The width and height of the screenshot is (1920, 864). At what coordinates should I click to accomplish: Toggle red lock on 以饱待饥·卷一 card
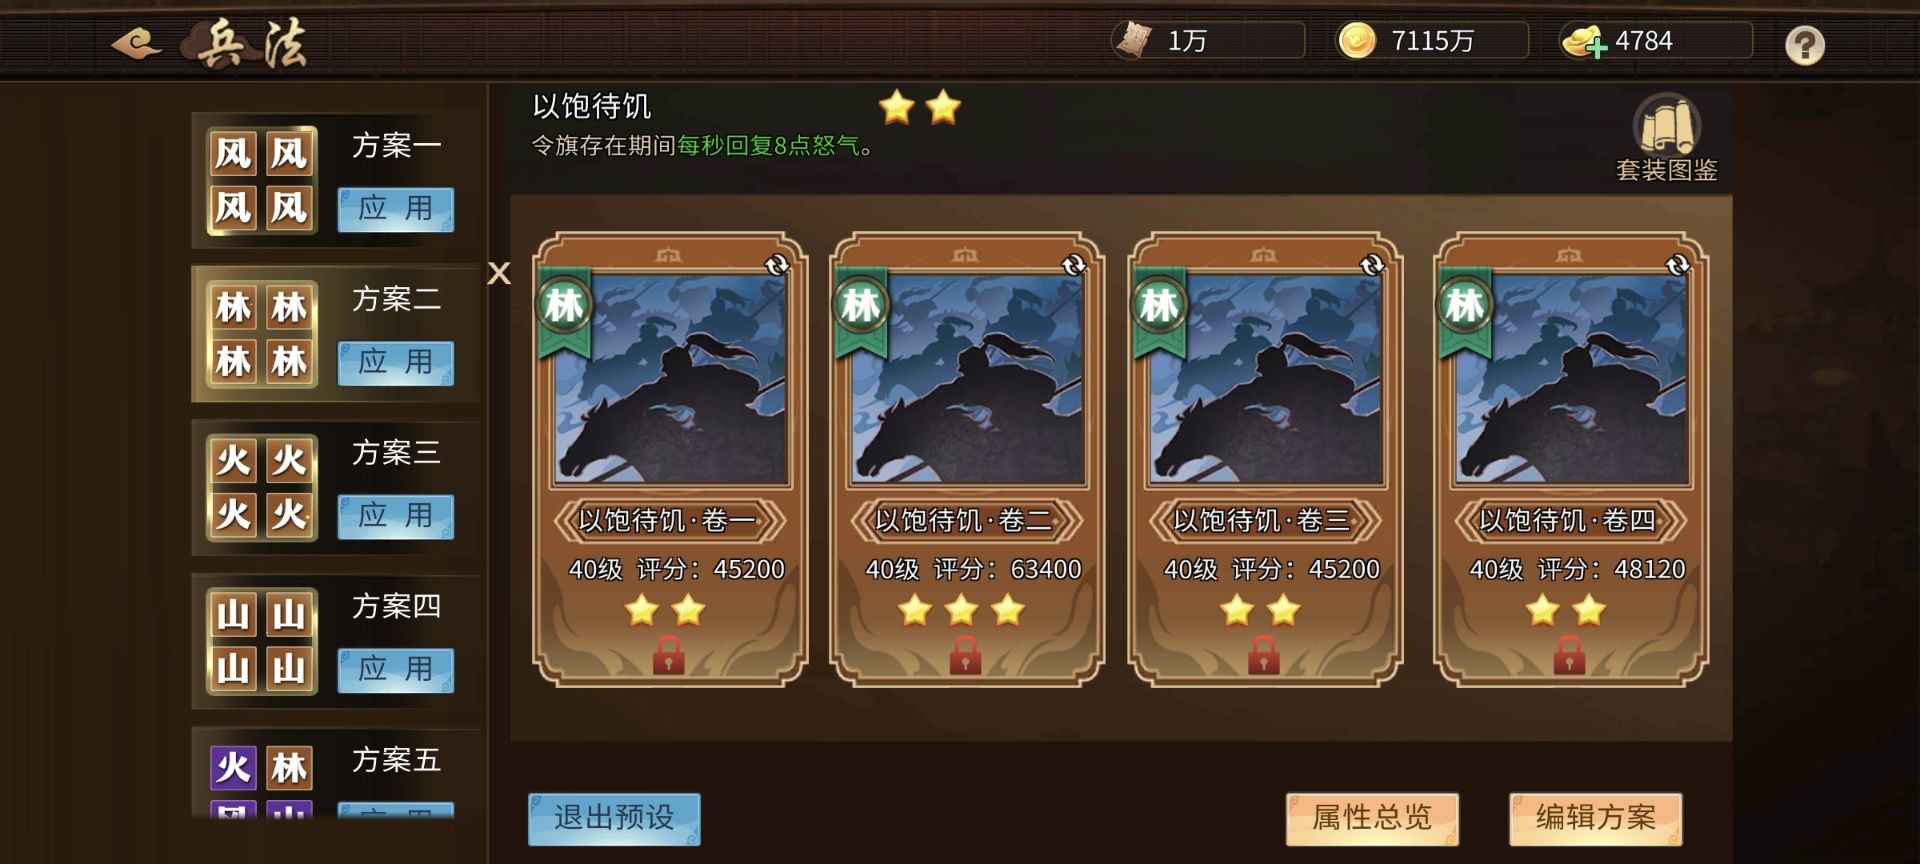(668, 655)
